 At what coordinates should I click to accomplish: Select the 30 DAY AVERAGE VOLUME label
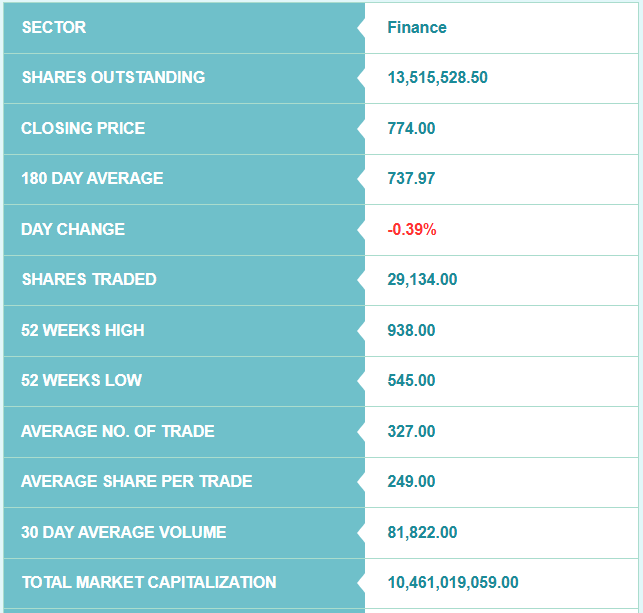(124, 533)
